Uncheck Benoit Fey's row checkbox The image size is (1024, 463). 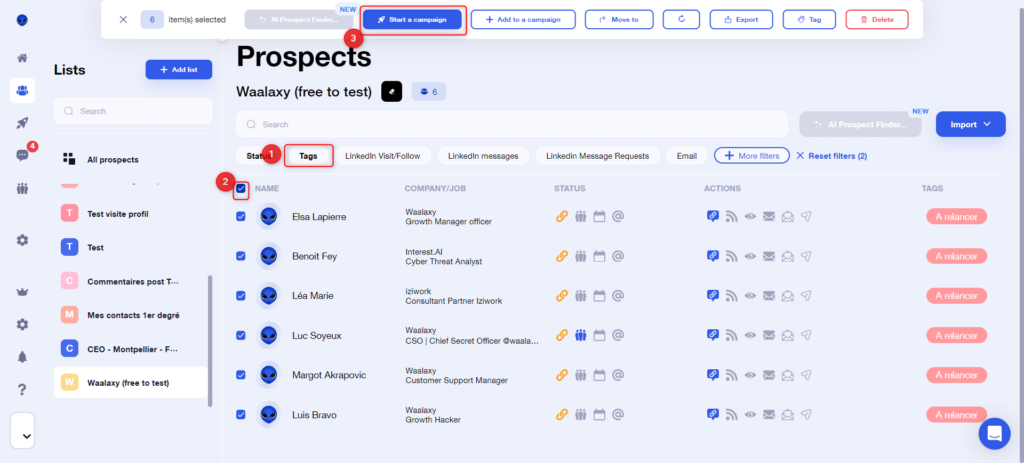(241, 256)
